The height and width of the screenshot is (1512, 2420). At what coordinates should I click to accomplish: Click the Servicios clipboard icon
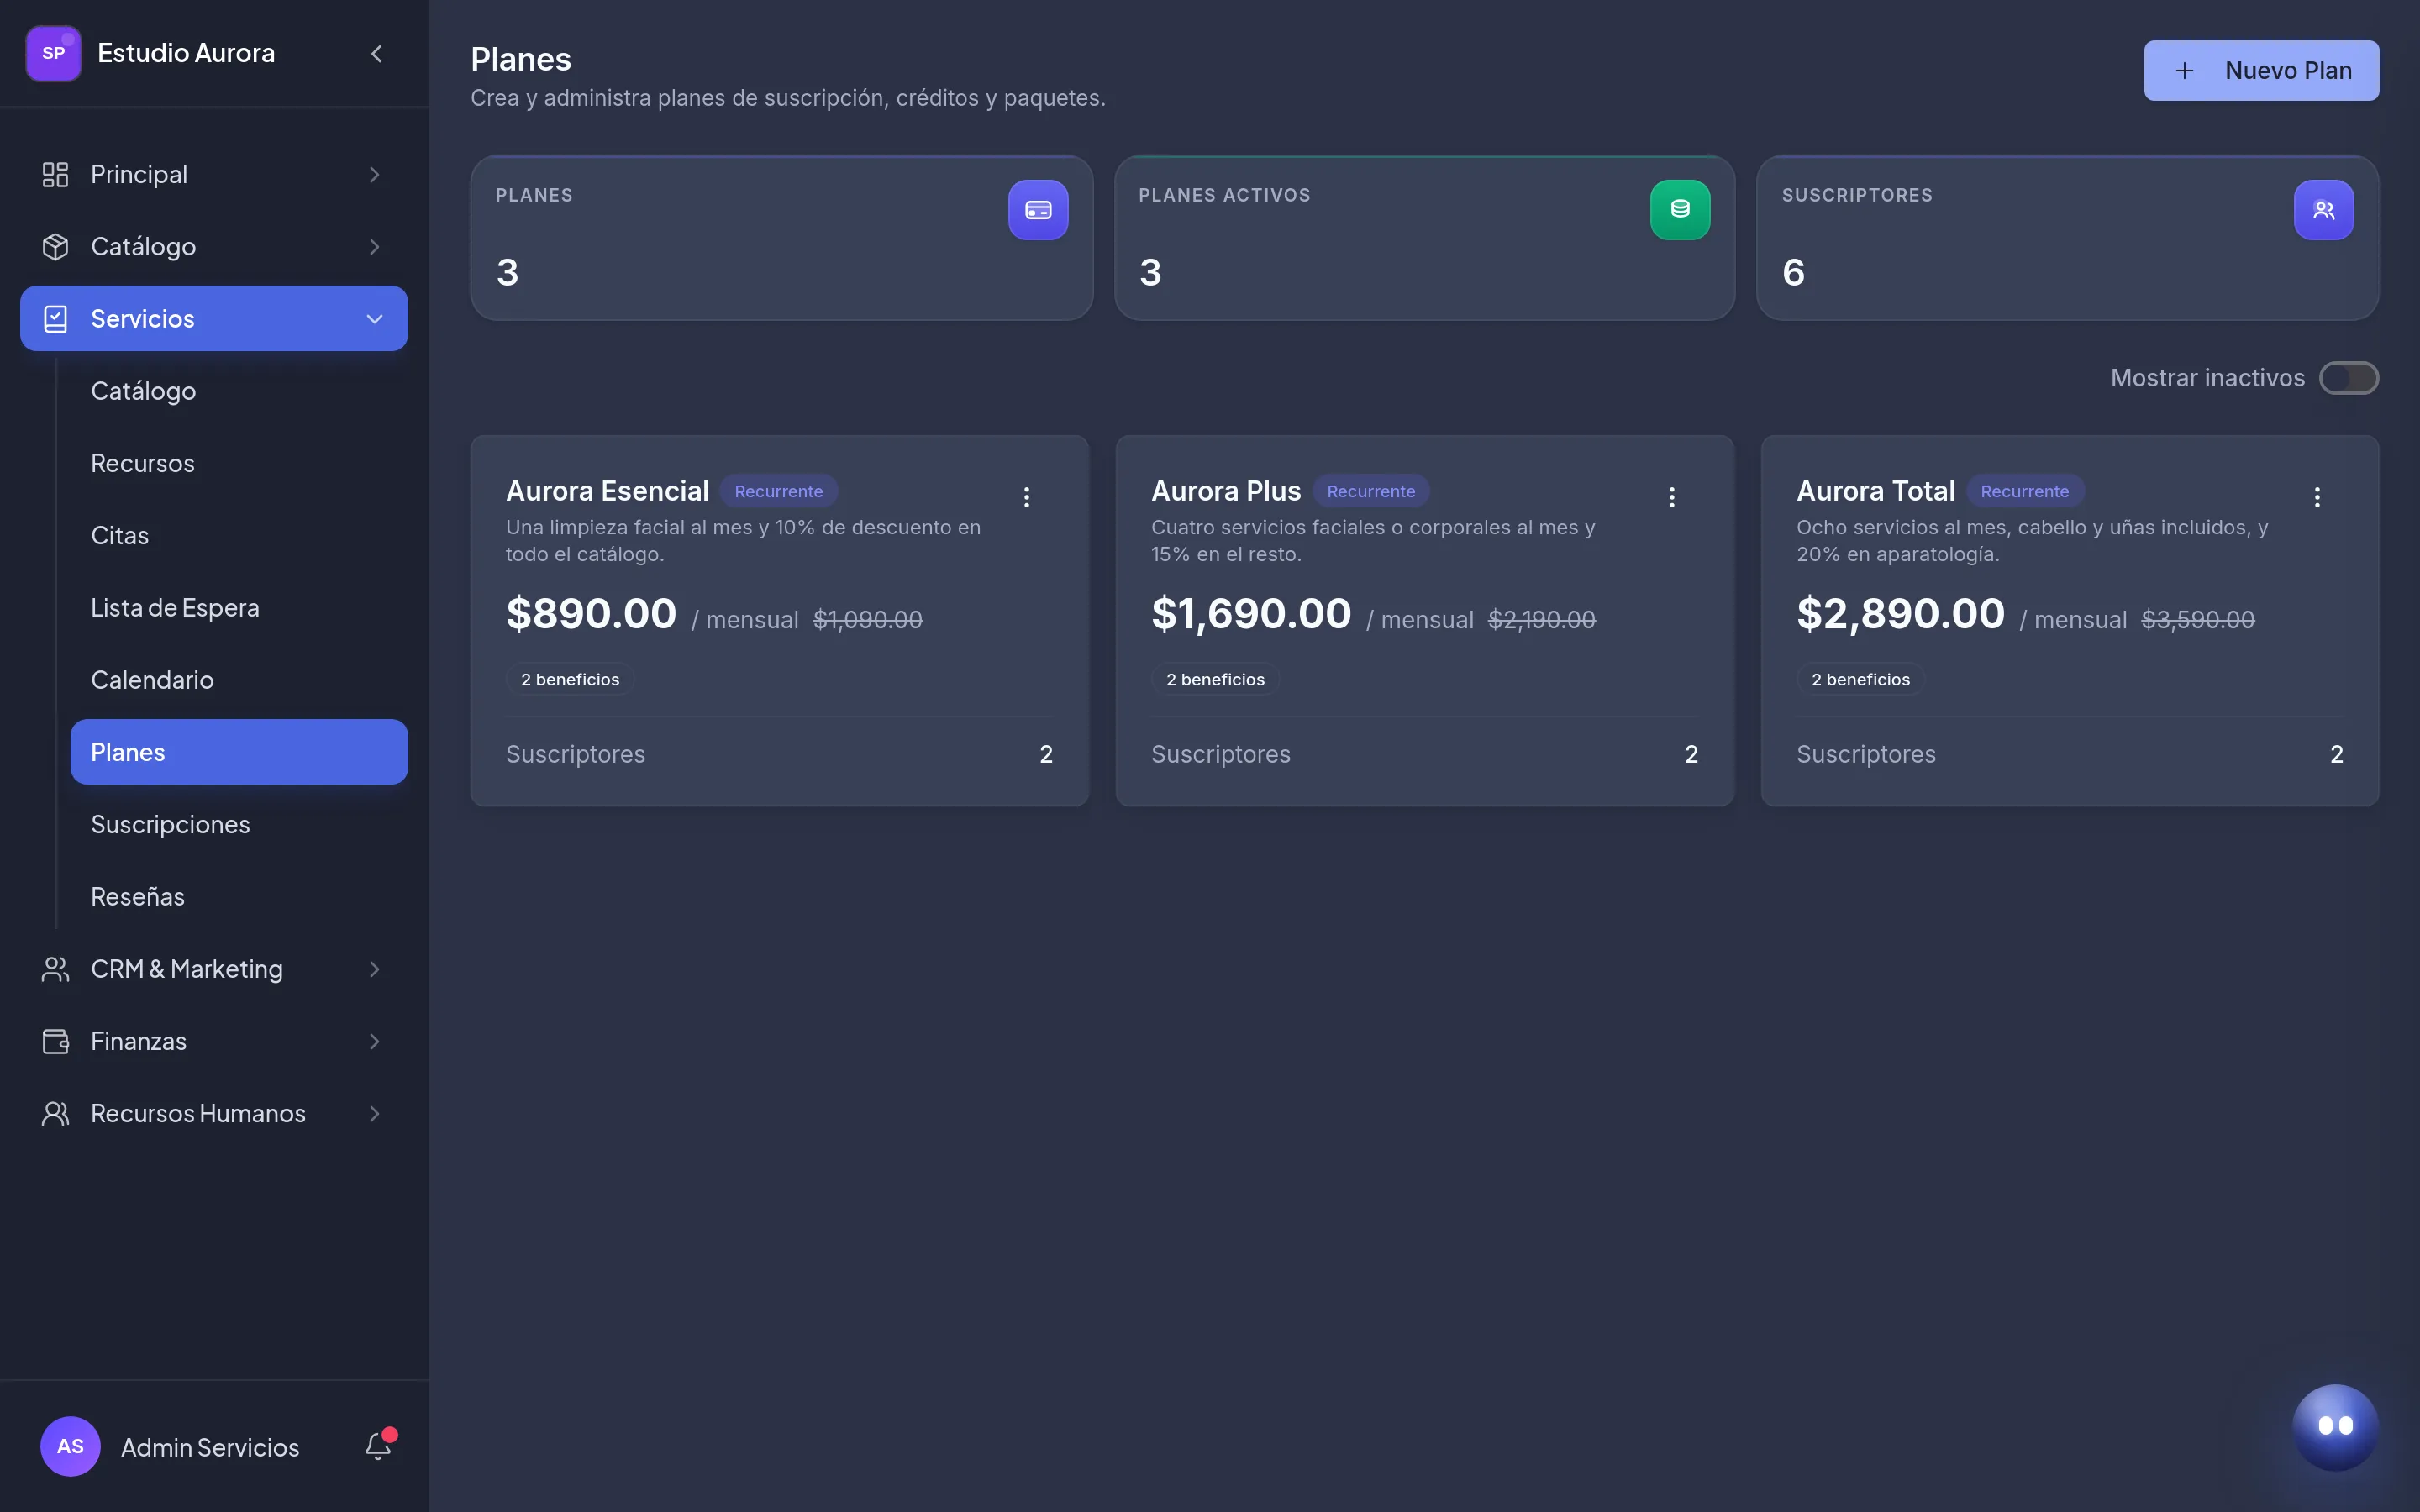[55, 319]
